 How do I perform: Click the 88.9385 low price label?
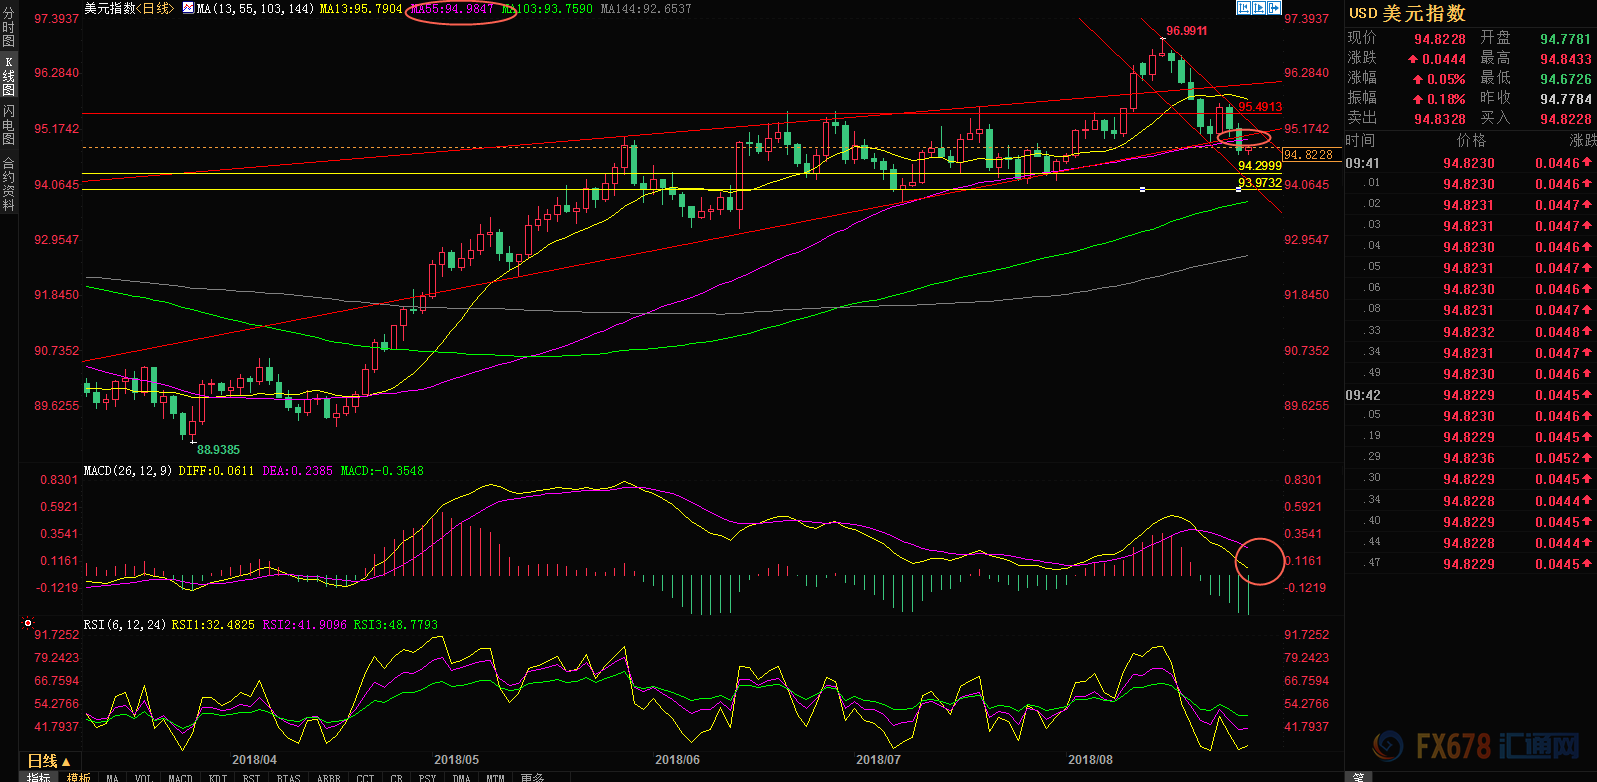coord(218,450)
